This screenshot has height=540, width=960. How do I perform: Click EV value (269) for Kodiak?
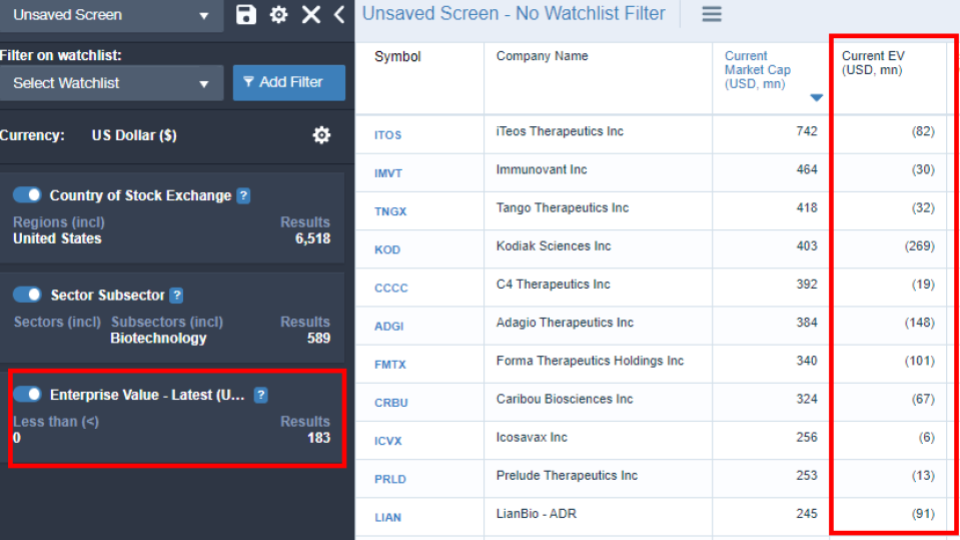click(x=920, y=246)
